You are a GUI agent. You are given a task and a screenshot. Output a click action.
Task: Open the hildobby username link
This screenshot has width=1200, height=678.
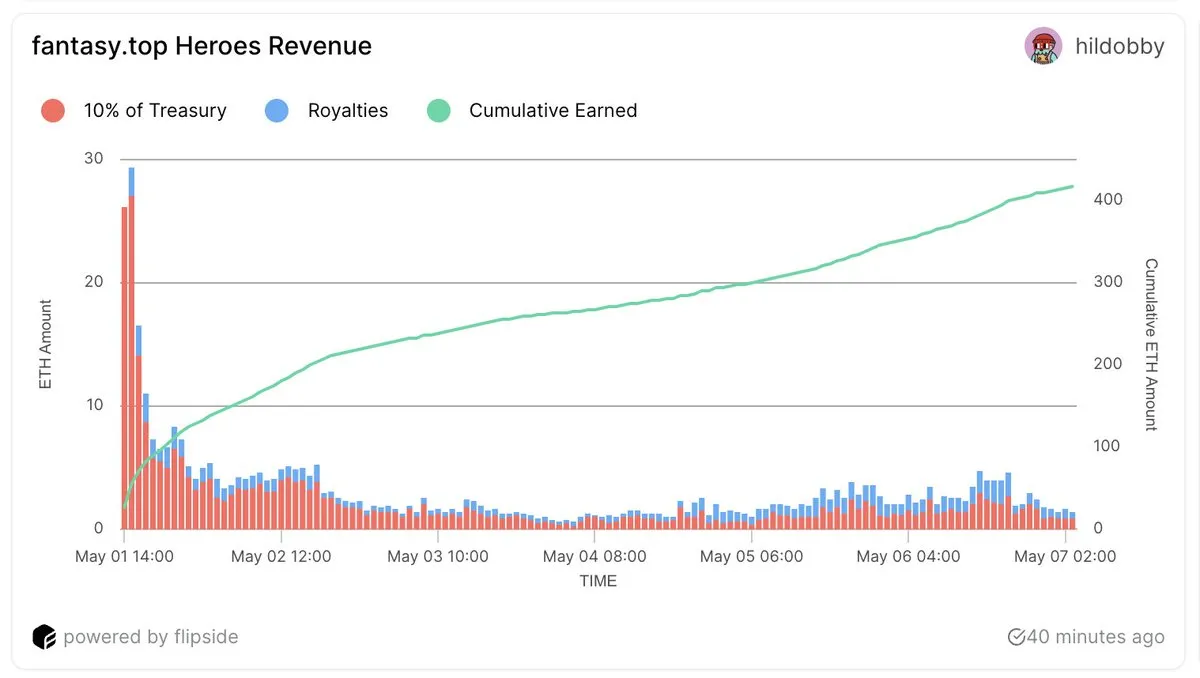pos(1120,47)
